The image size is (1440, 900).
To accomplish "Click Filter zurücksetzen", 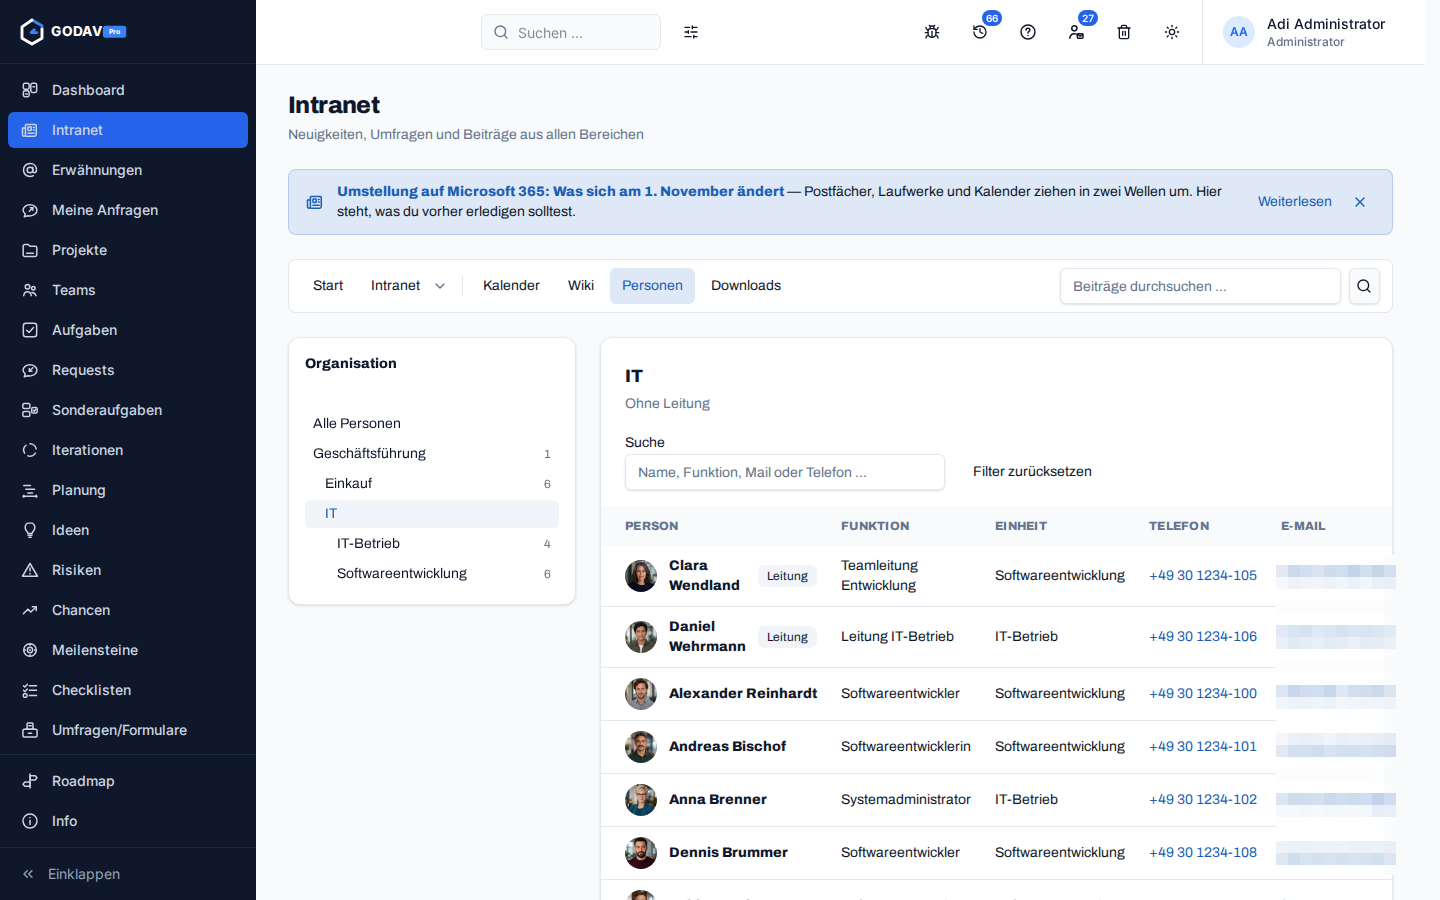I will (1032, 472).
